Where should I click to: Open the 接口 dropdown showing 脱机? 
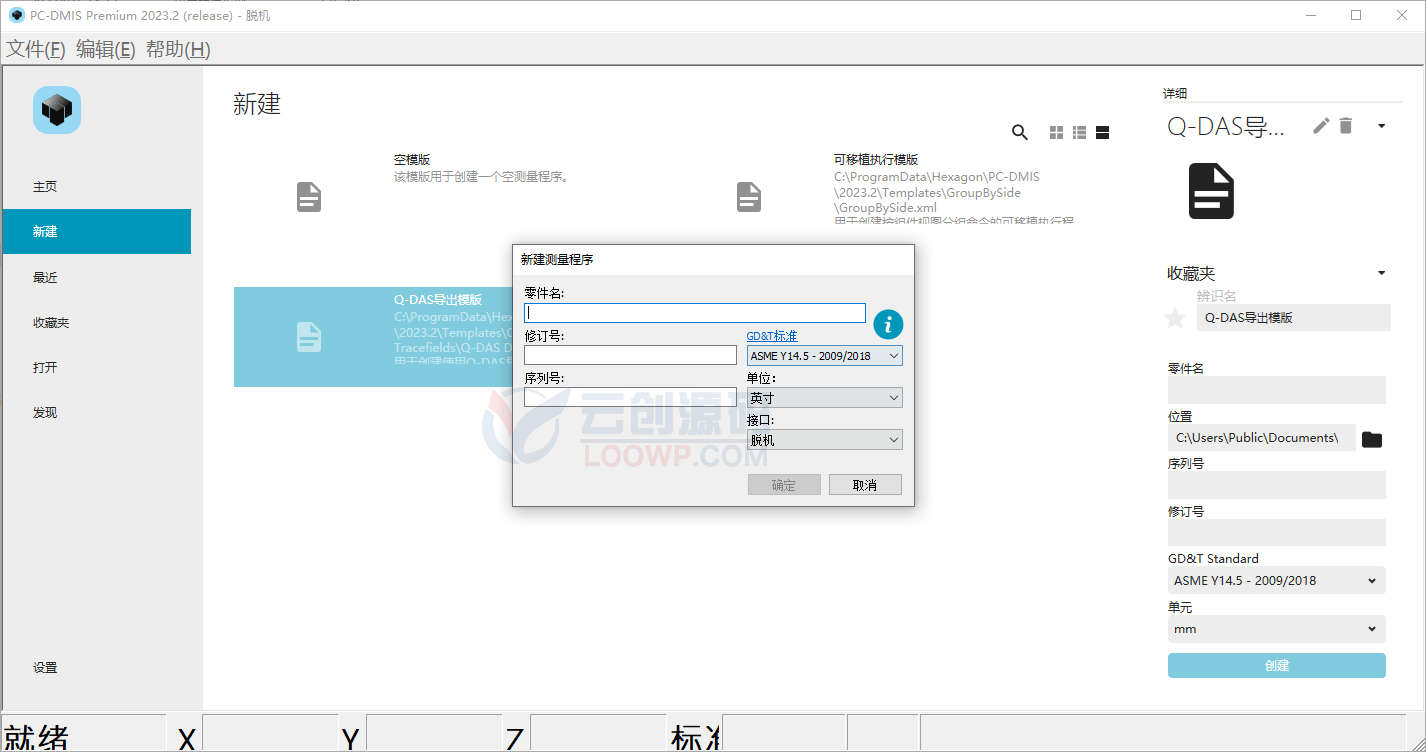click(x=824, y=440)
